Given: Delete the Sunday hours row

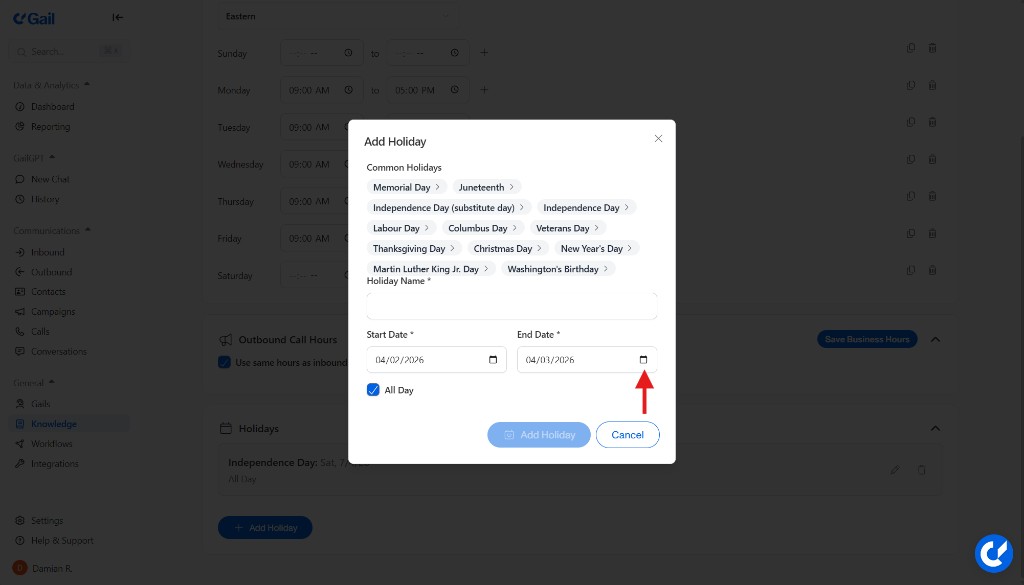Looking at the screenshot, I should click(x=933, y=48).
